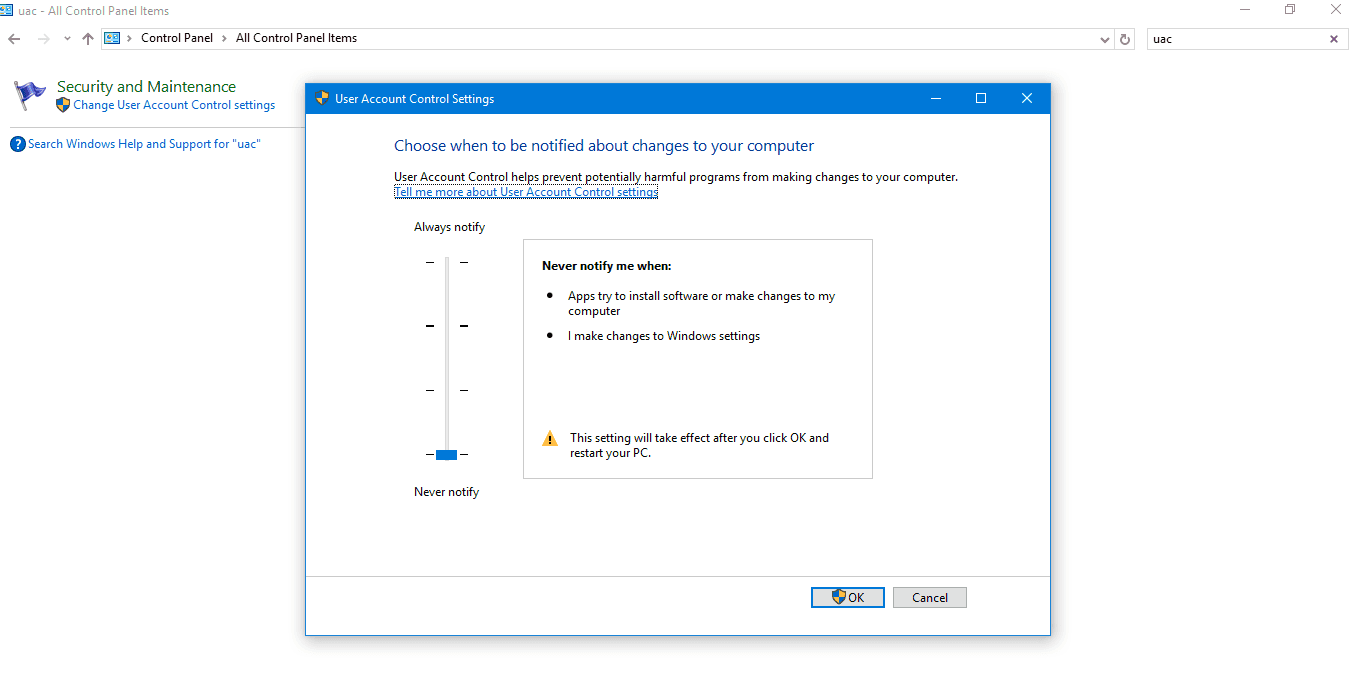Click 'Never notify' label below slider
The width and height of the screenshot is (1361, 699).
446,492
